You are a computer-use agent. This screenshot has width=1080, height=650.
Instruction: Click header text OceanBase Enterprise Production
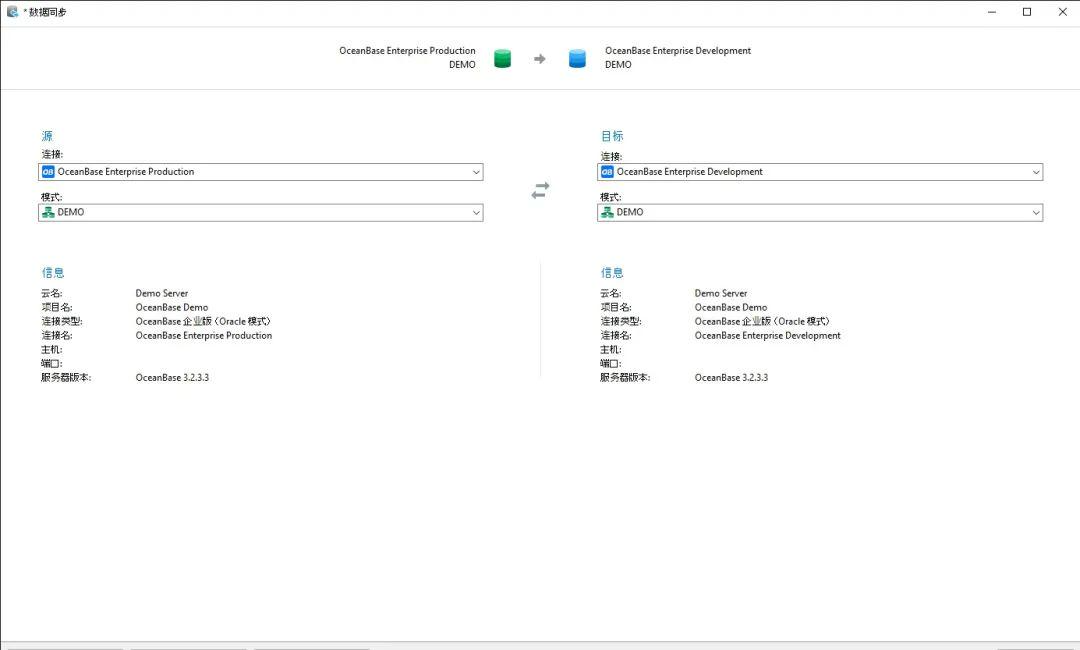[x=407, y=51]
